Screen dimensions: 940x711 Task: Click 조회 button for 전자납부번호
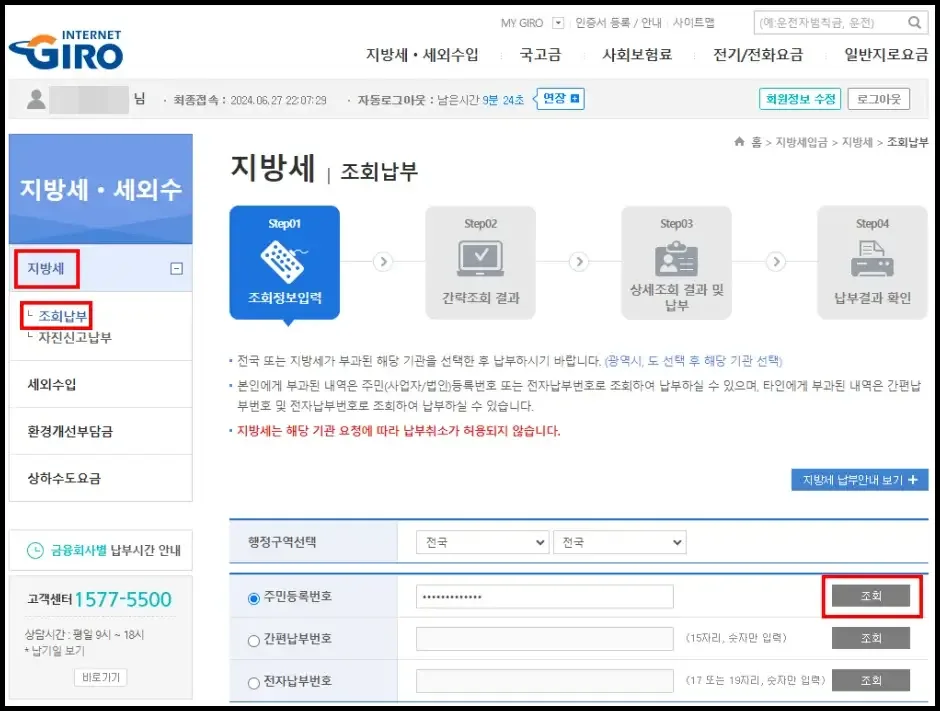click(870, 680)
